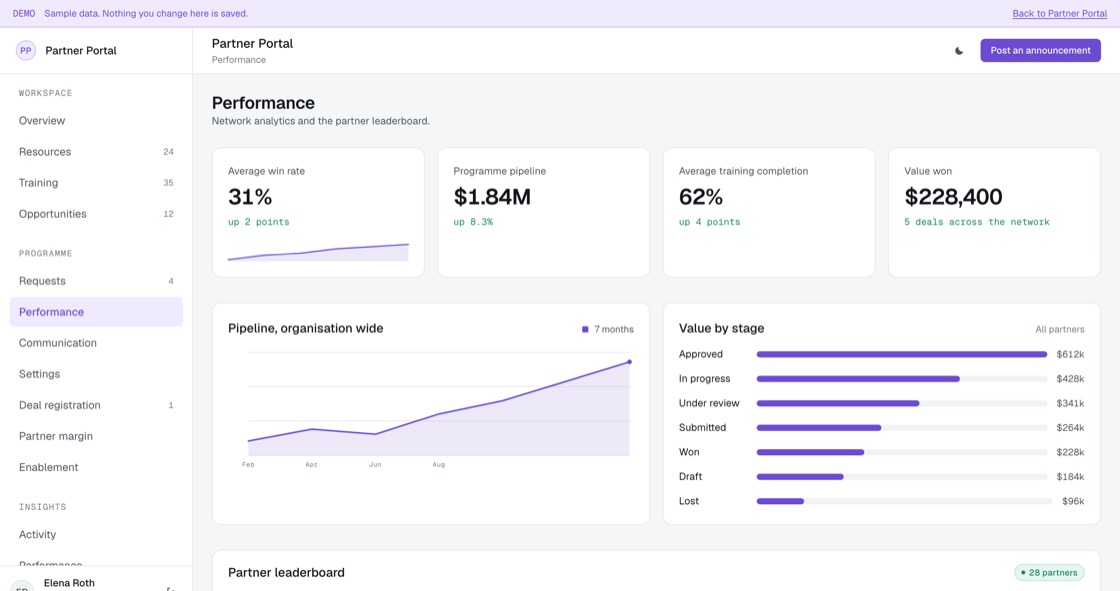Open the Partner margin page

(96, 436)
